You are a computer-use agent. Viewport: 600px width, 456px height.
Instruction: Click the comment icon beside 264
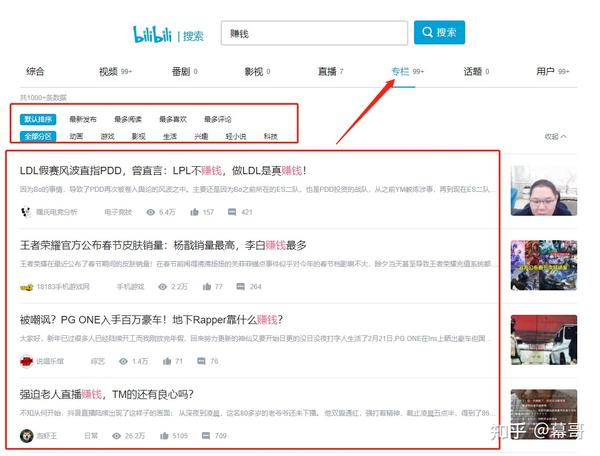(240, 286)
